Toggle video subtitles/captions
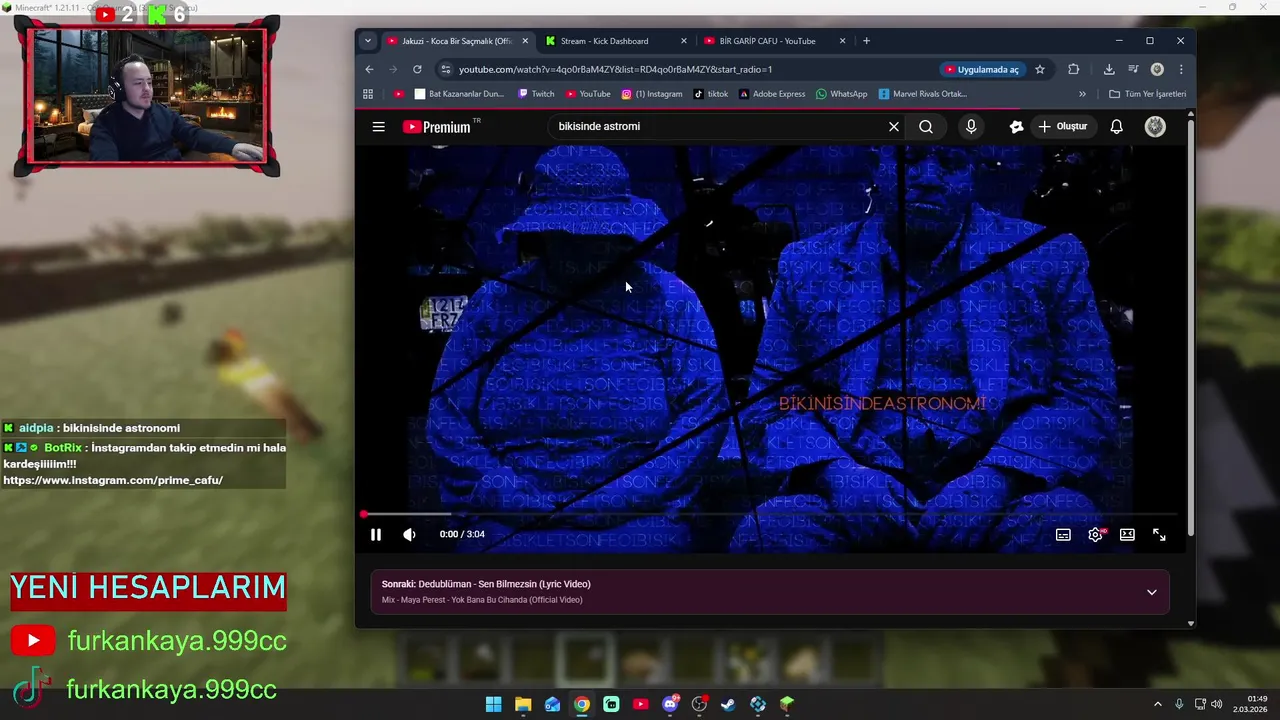The width and height of the screenshot is (1280, 720). click(1063, 535)
